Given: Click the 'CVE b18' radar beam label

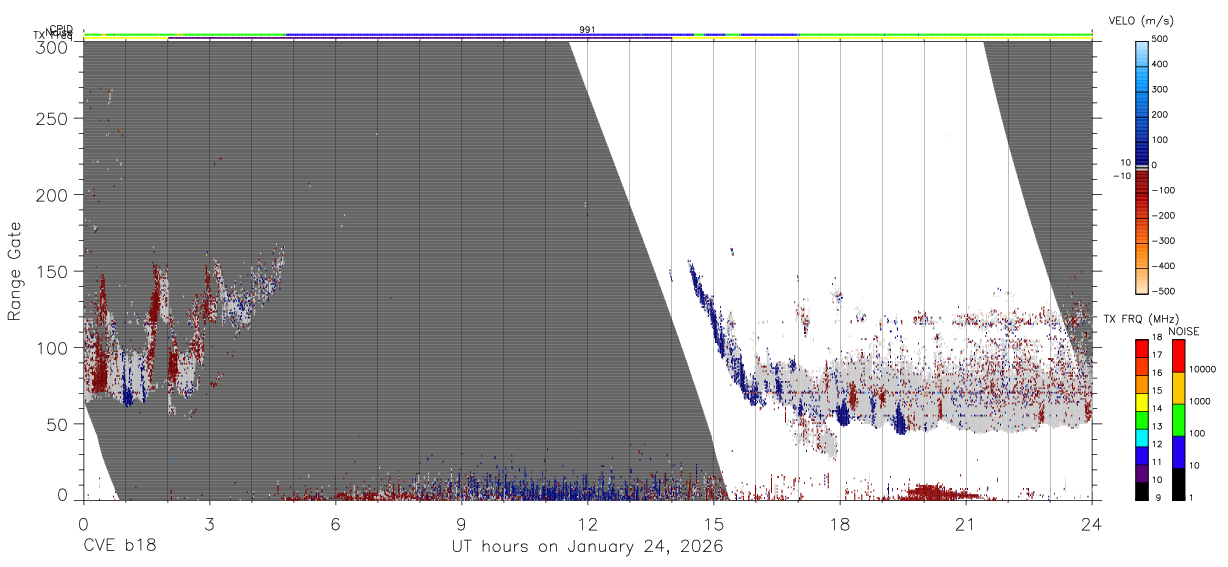Looking at the screenshot, I should pyautogui.click(x=119, y=547).
